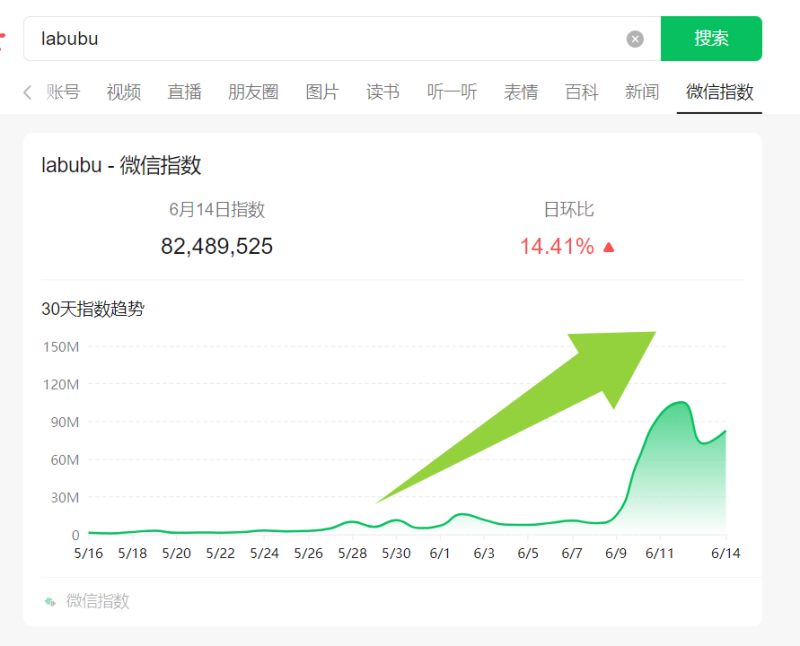Open the 表情 tab
This screenshot has width=800, height=646.
pyautogui.click(x=521, y=91)
